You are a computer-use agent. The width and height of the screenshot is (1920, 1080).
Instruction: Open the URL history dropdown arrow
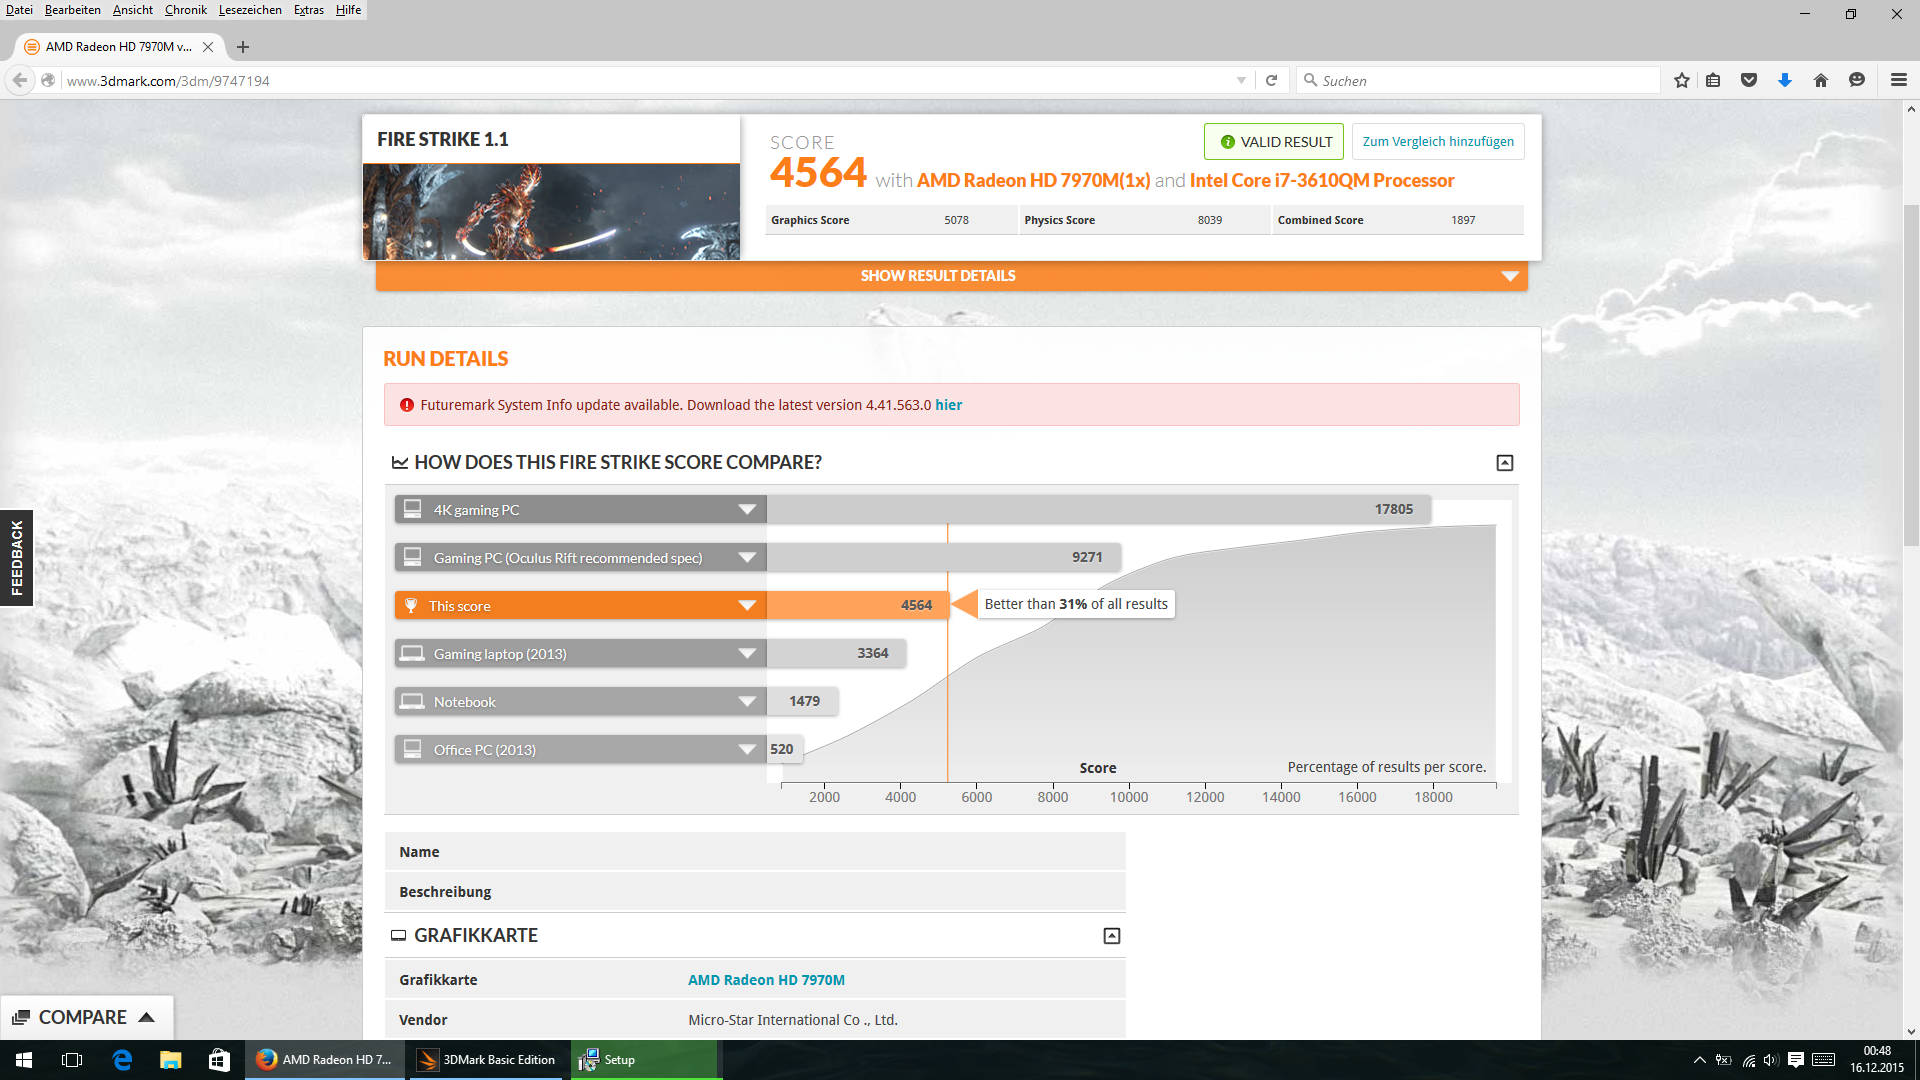pyautogui.click(x=1241, y=80)
